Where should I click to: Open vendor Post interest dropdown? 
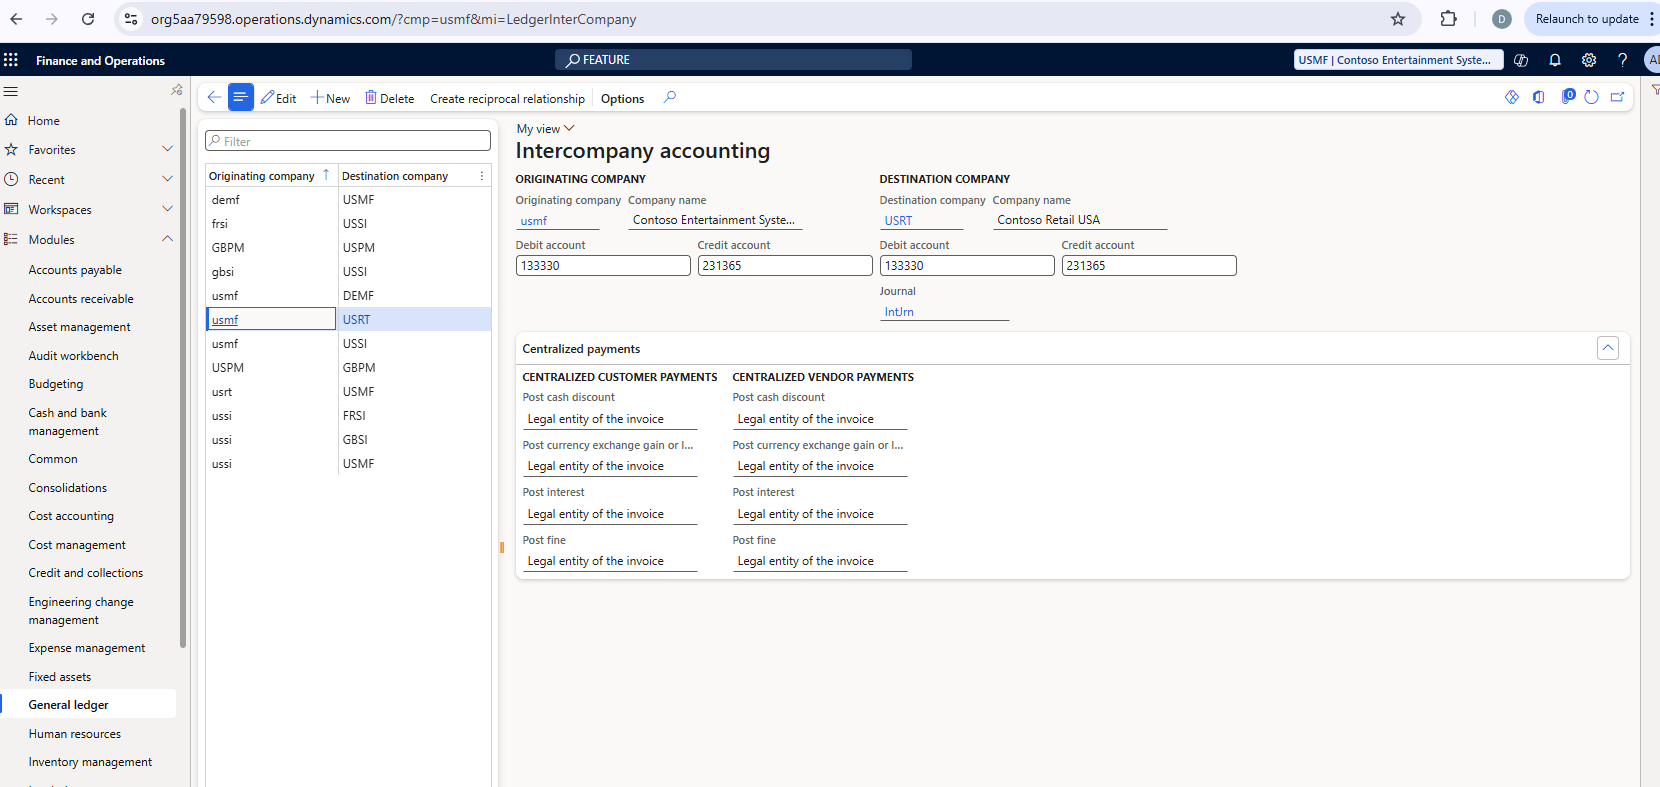[x=820, y=514]
